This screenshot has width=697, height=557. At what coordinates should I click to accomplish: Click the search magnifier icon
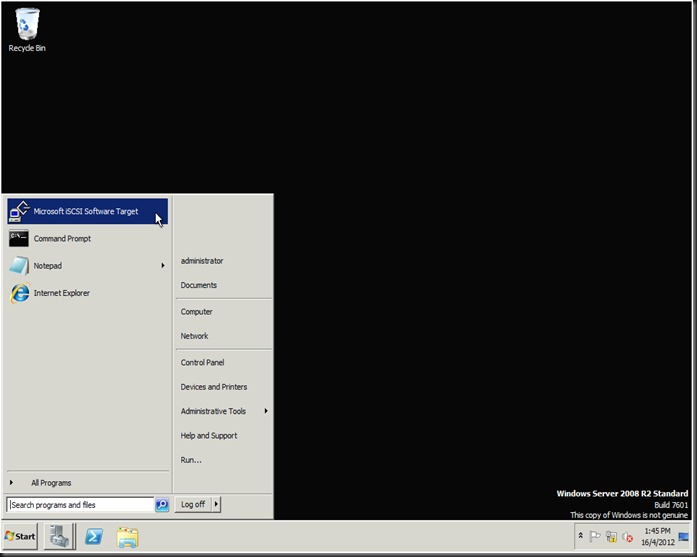(x=162, y=505)
